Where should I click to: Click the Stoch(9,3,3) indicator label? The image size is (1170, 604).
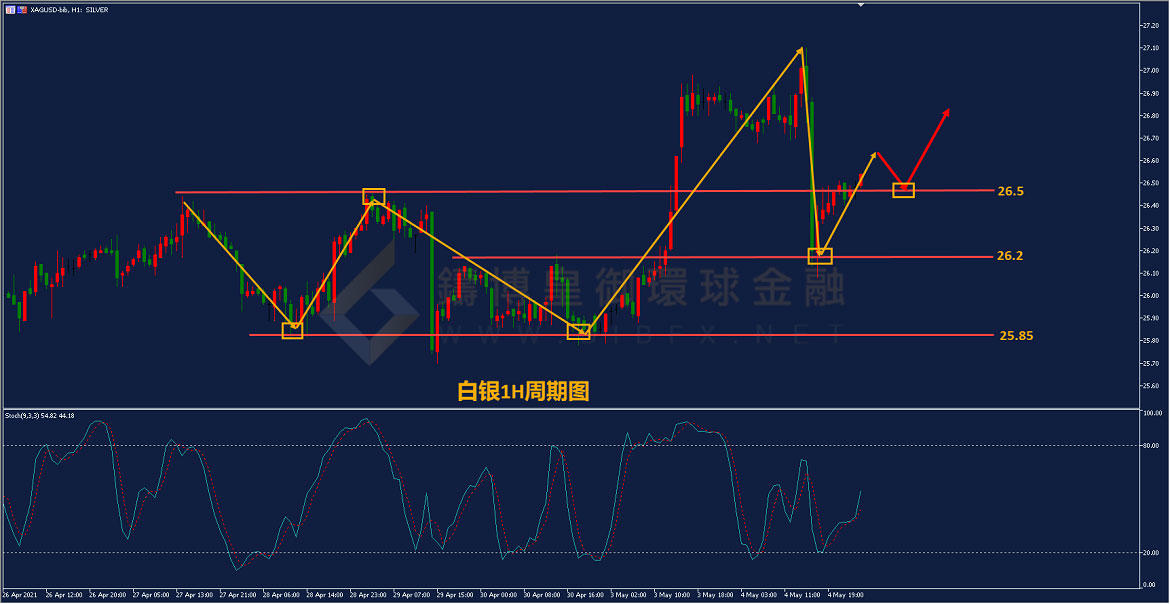(x=40, y=415)
